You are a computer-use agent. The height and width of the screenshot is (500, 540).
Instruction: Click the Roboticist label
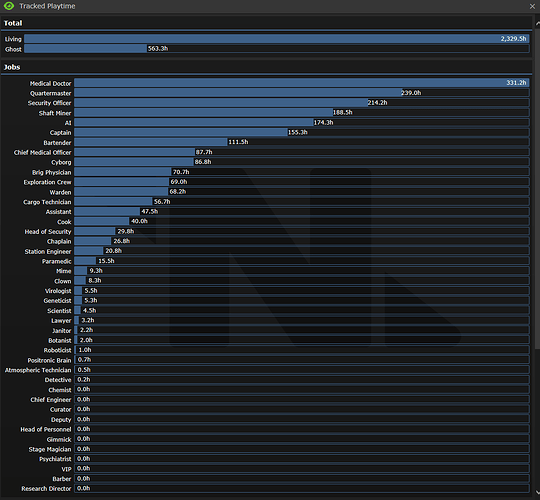click(57, 350)
